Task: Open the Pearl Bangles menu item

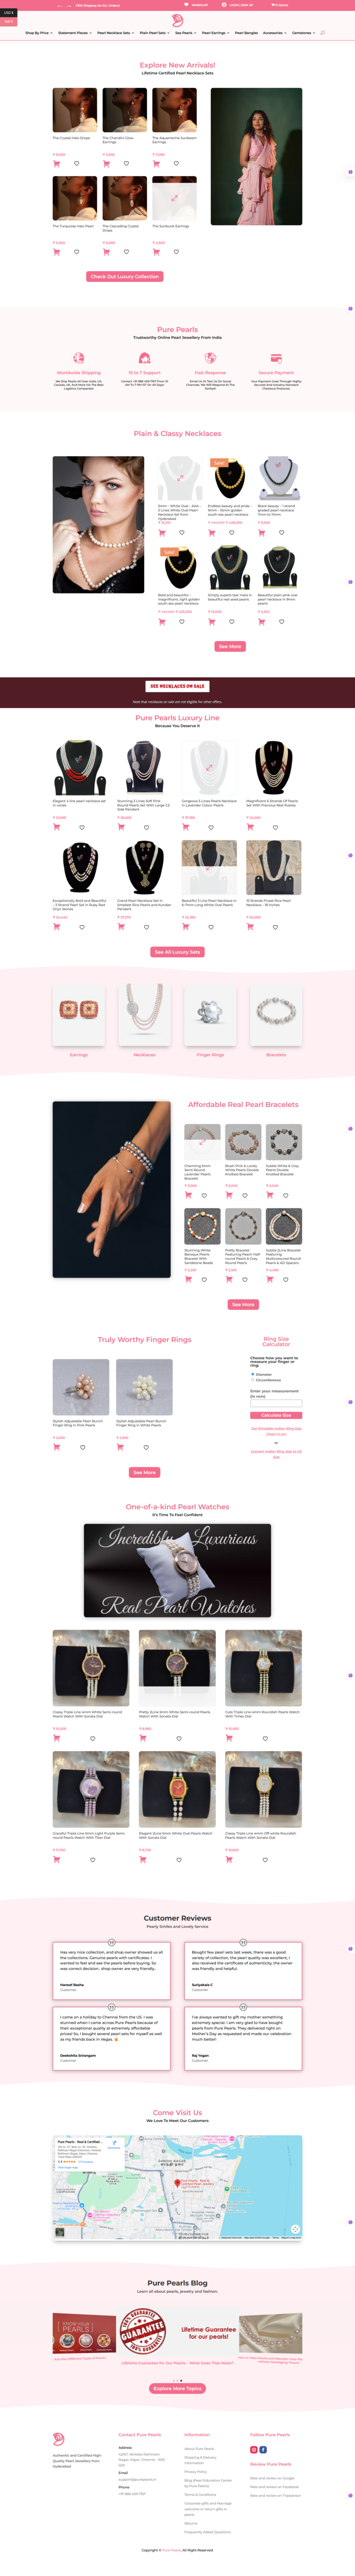Action: (x=246, y=33)
